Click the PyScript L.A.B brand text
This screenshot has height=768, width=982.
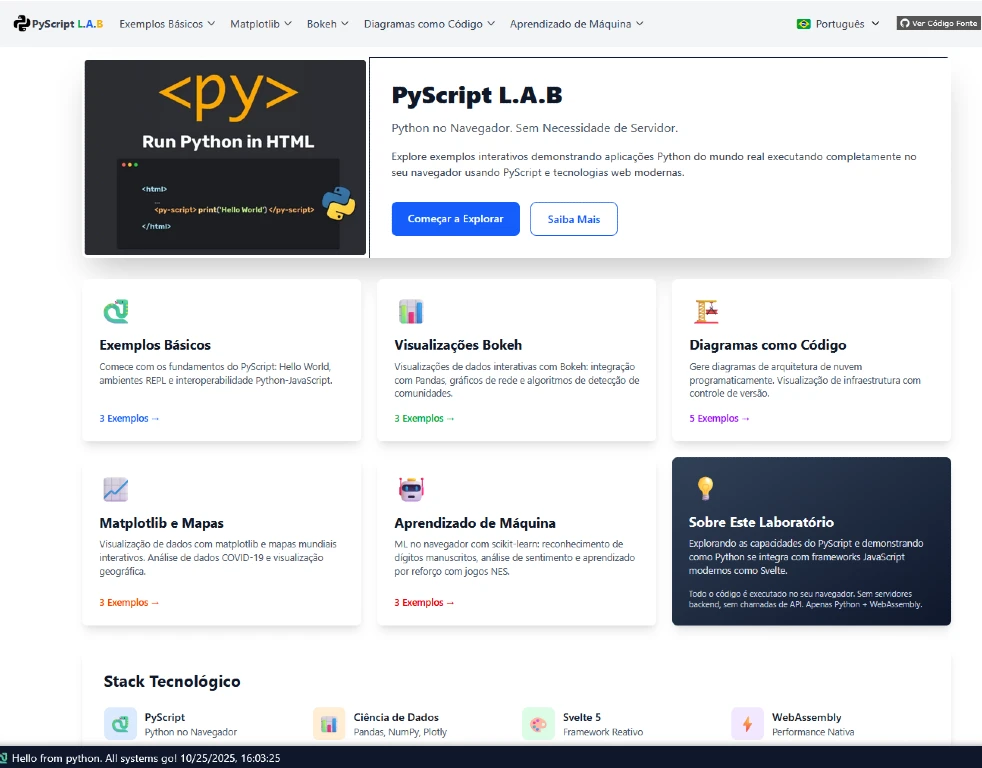[x=68, y=24]
